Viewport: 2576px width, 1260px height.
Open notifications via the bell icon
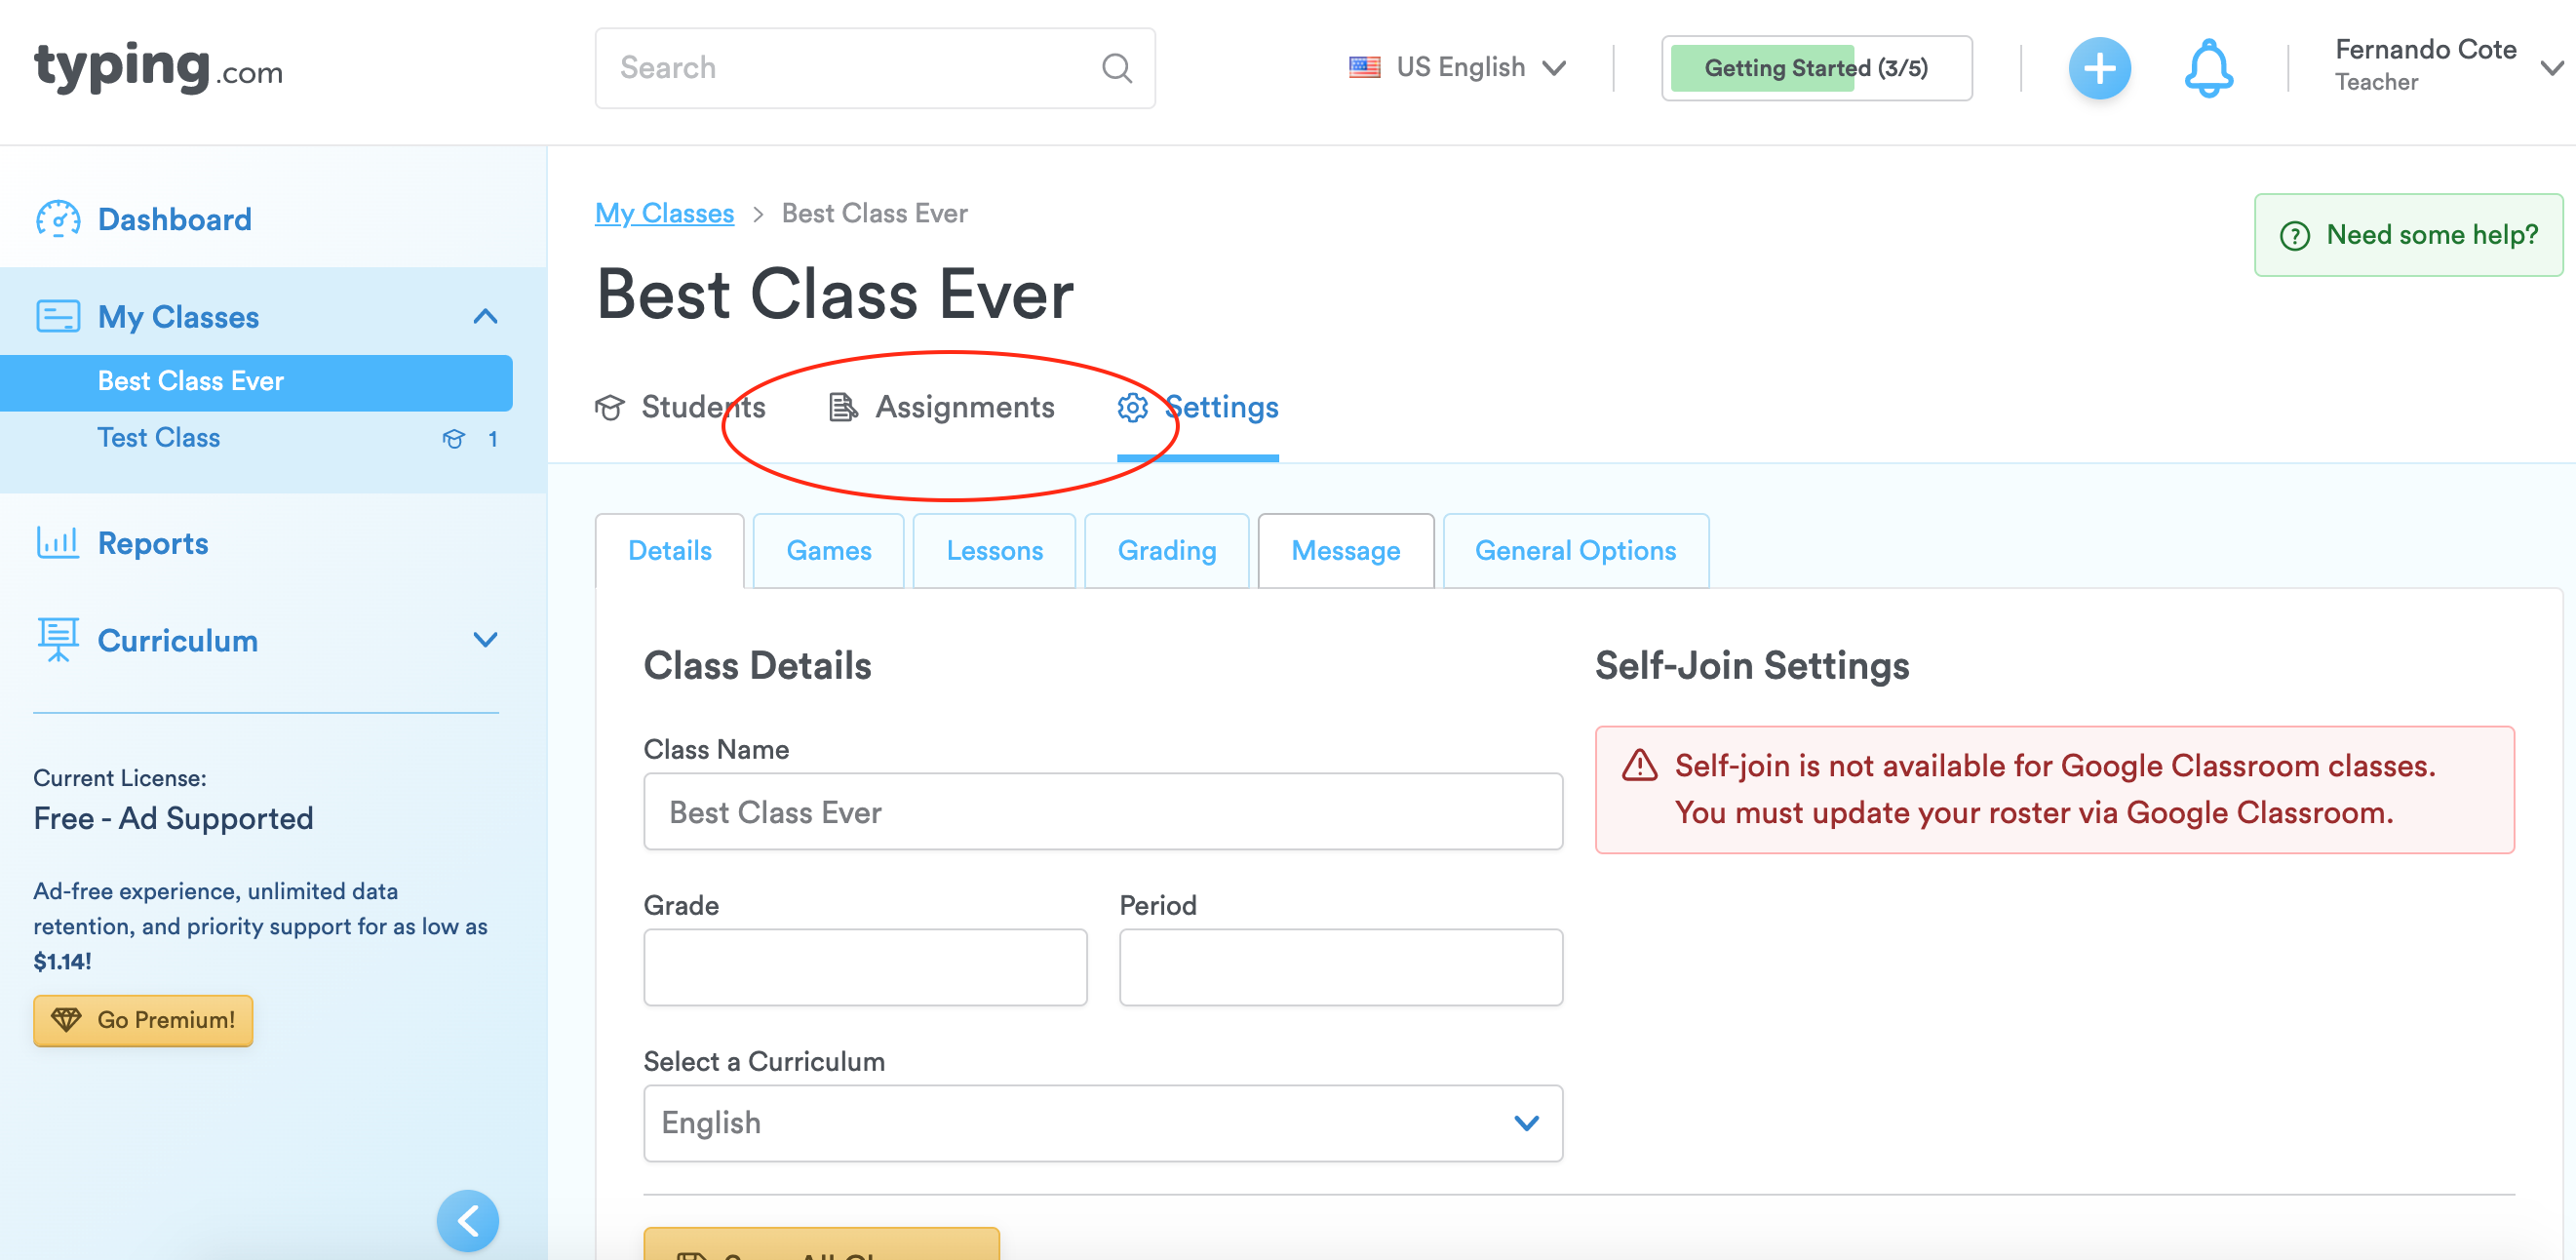2208,68
